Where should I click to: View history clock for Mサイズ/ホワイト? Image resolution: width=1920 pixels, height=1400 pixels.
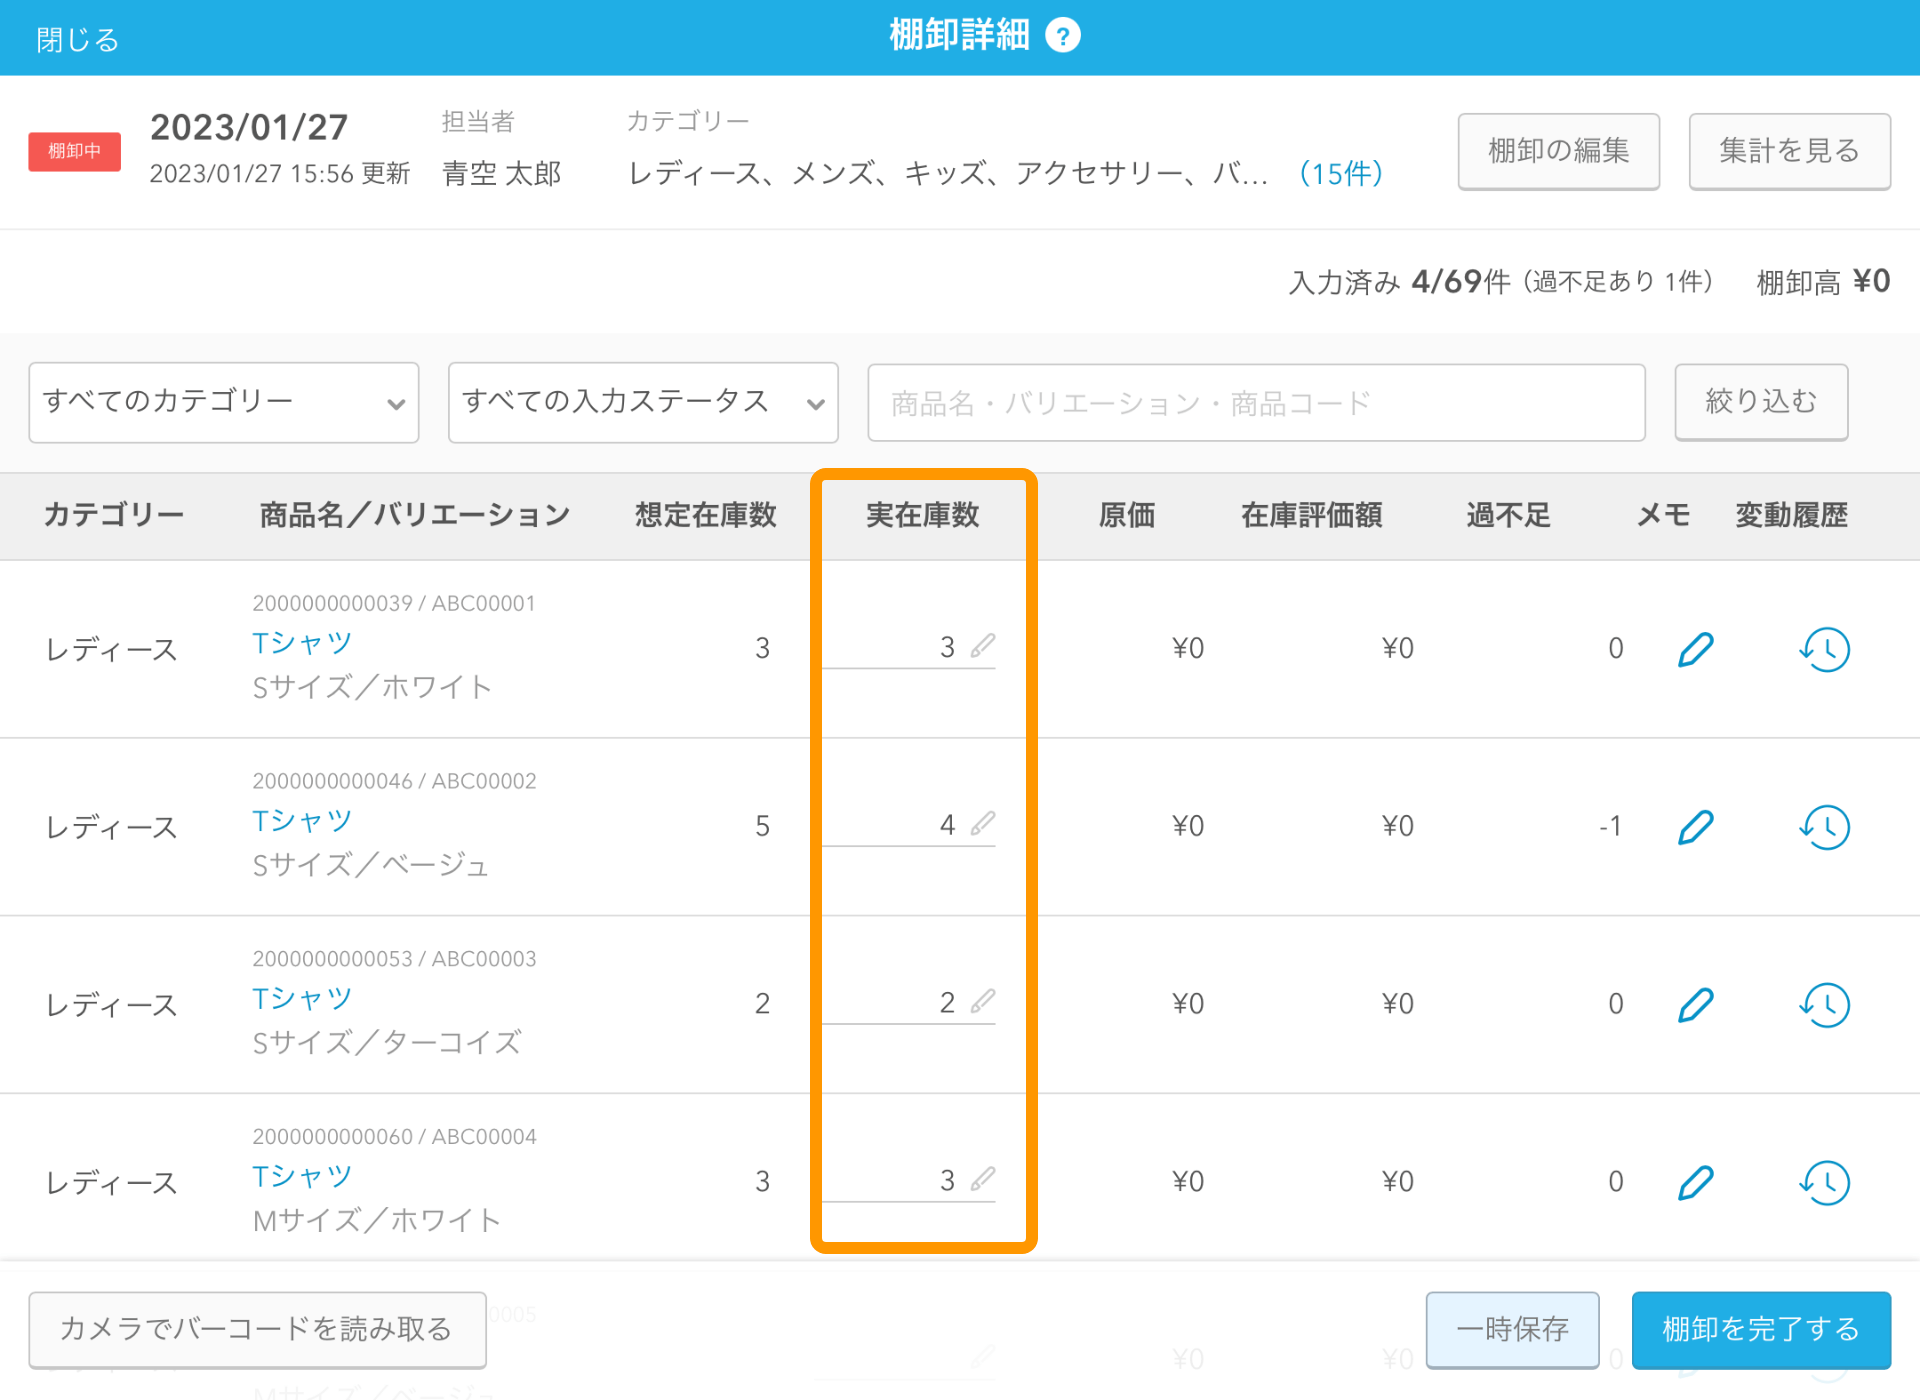1825,1182
